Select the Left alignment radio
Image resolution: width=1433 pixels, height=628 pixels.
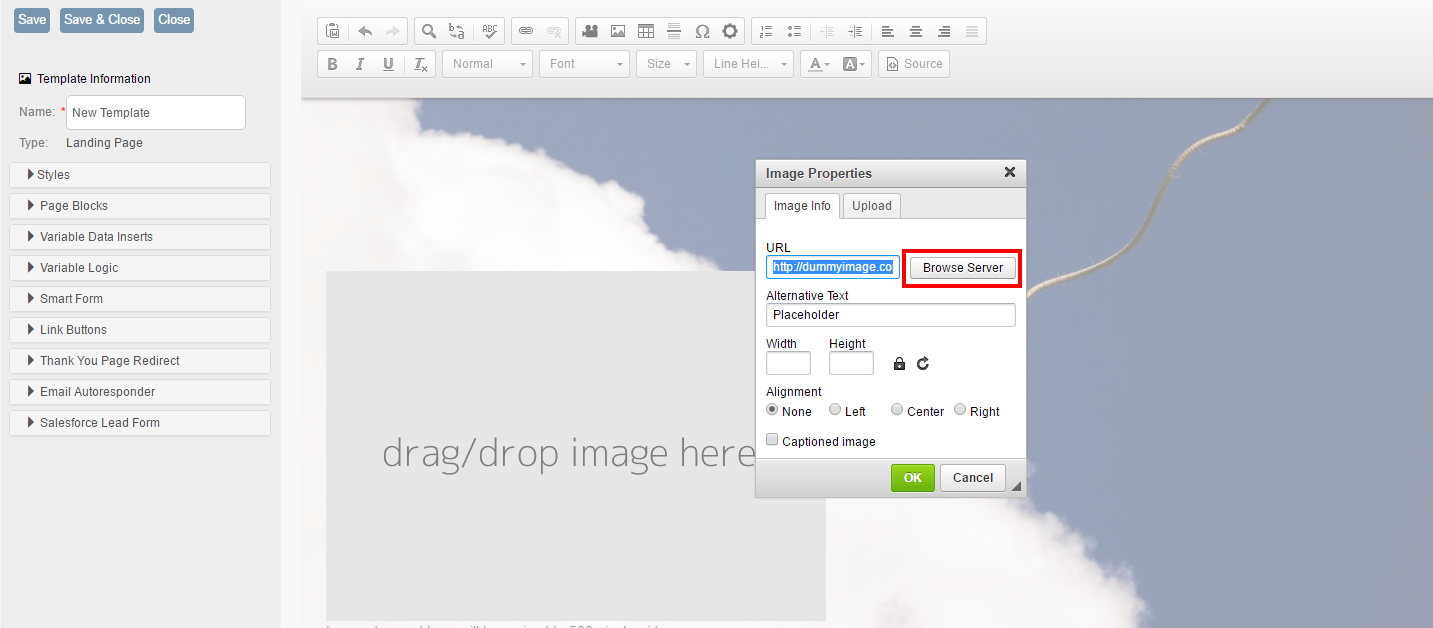835,410
